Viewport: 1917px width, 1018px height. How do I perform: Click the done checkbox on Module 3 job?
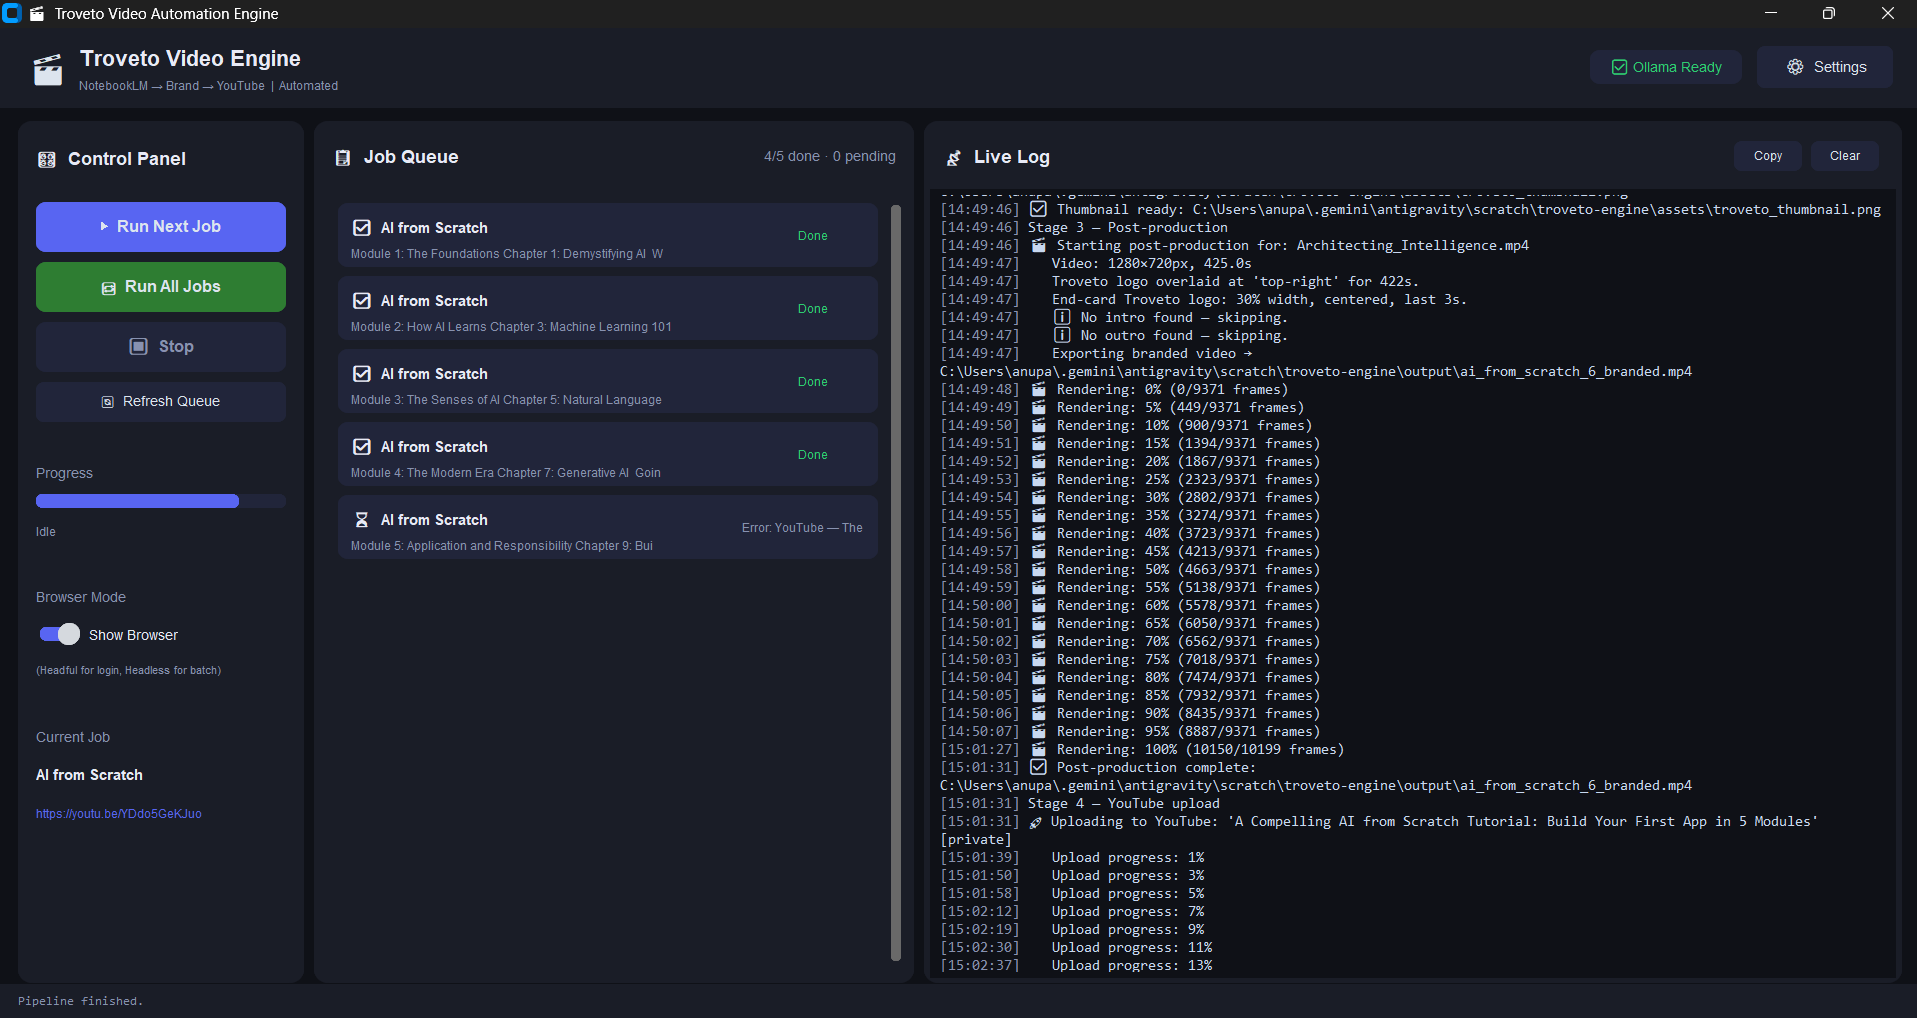[362, 374]
